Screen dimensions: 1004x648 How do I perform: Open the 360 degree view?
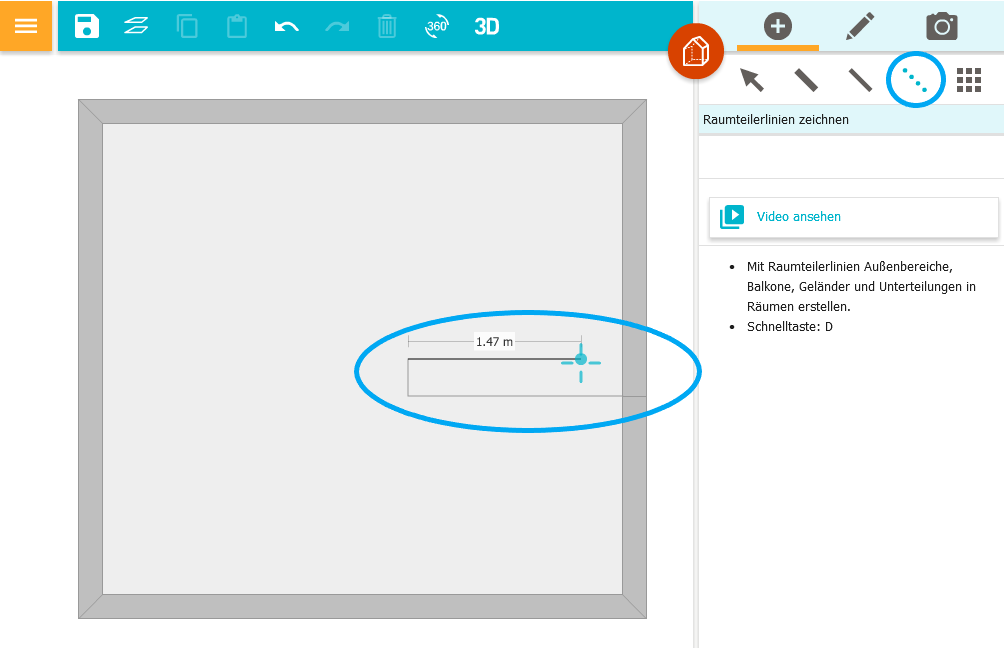[x=437, y=26]
